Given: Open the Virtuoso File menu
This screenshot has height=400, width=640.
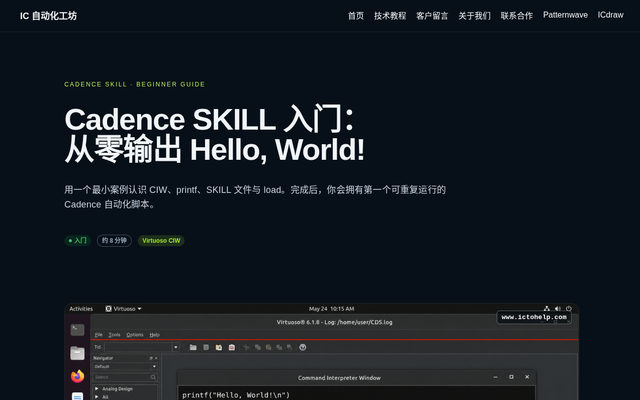Looking at the screenshot, I should pos(99,335).
